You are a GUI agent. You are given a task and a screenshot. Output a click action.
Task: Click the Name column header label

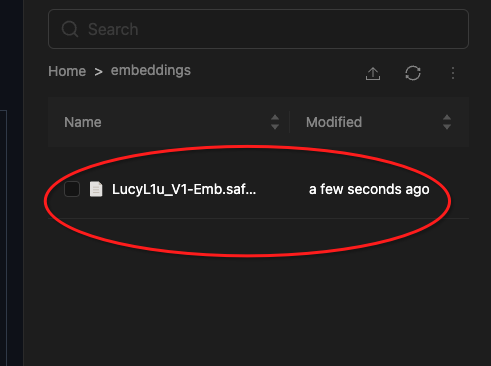(x=83, y=122)
